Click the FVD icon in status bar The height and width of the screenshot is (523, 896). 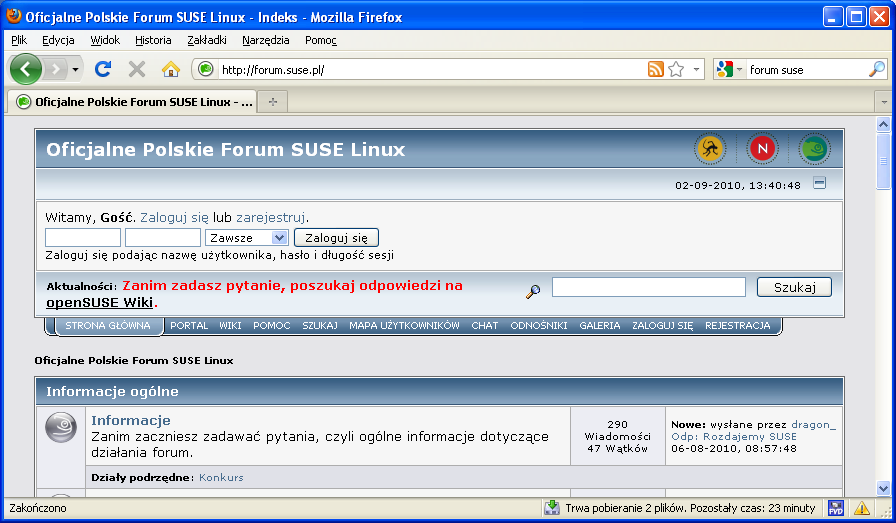pyautogui.click(x=836, y=508)
